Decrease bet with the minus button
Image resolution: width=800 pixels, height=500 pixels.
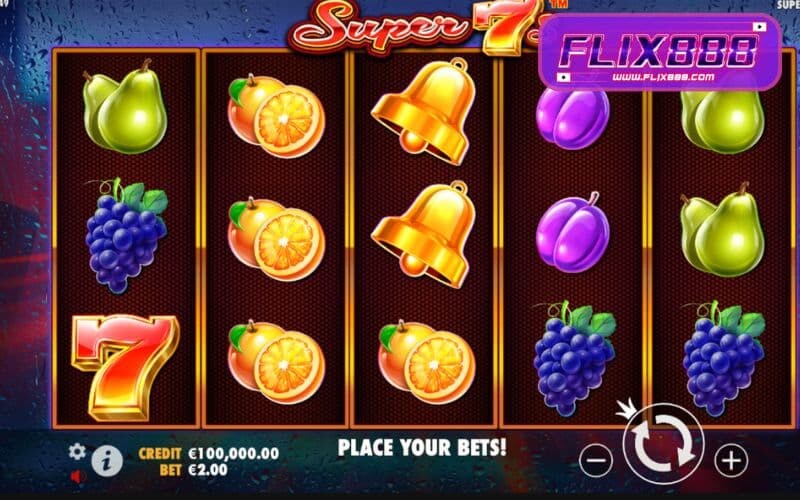point(596,460)
